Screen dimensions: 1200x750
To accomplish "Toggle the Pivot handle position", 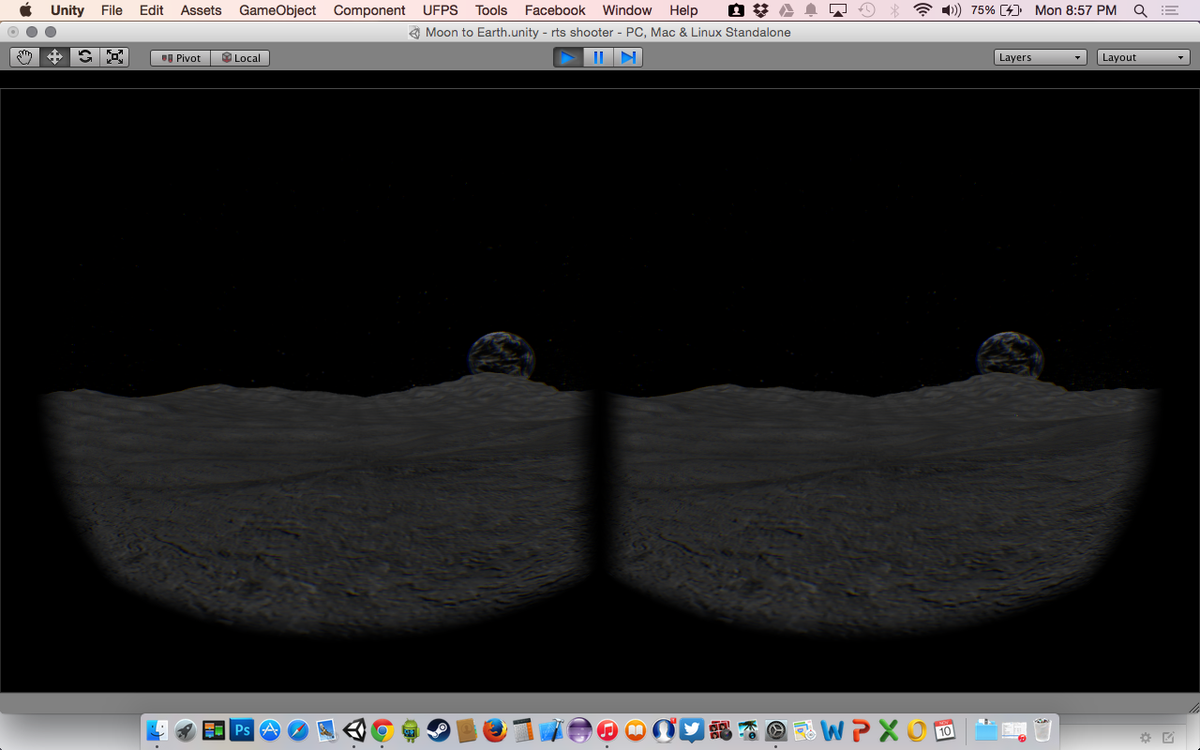I will [x=180, y=58].
